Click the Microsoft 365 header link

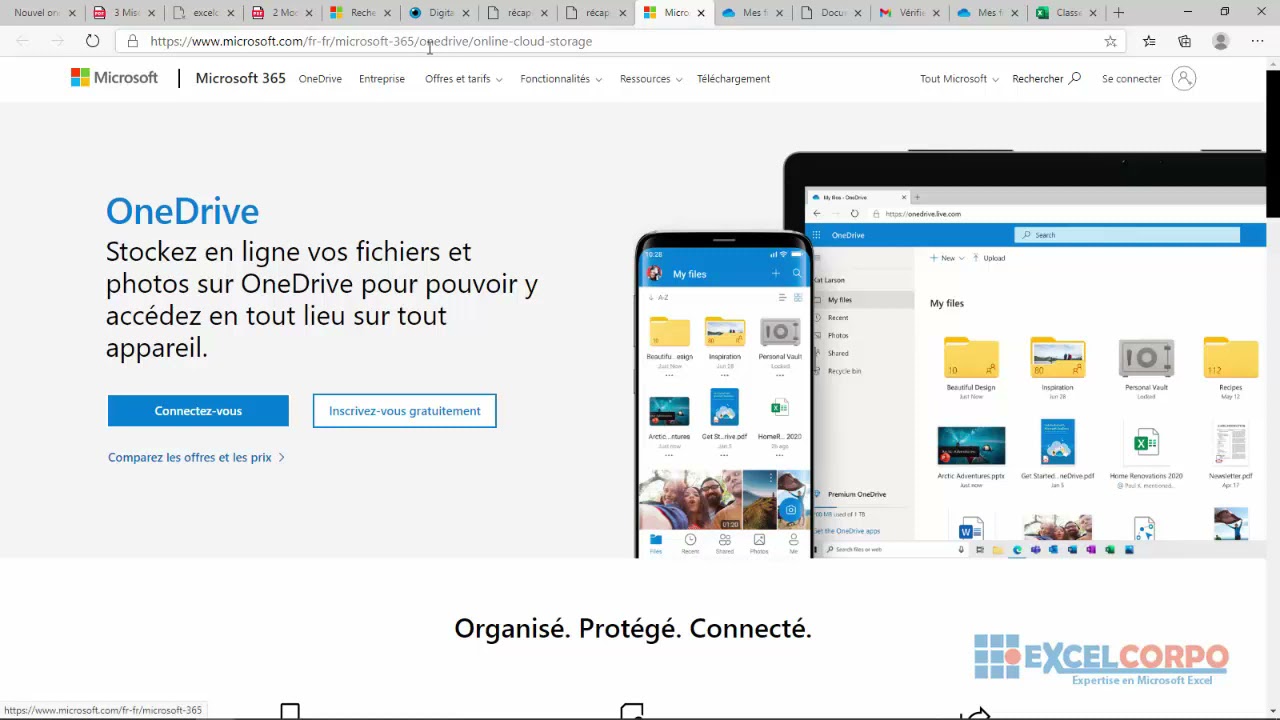coord(240,78)
